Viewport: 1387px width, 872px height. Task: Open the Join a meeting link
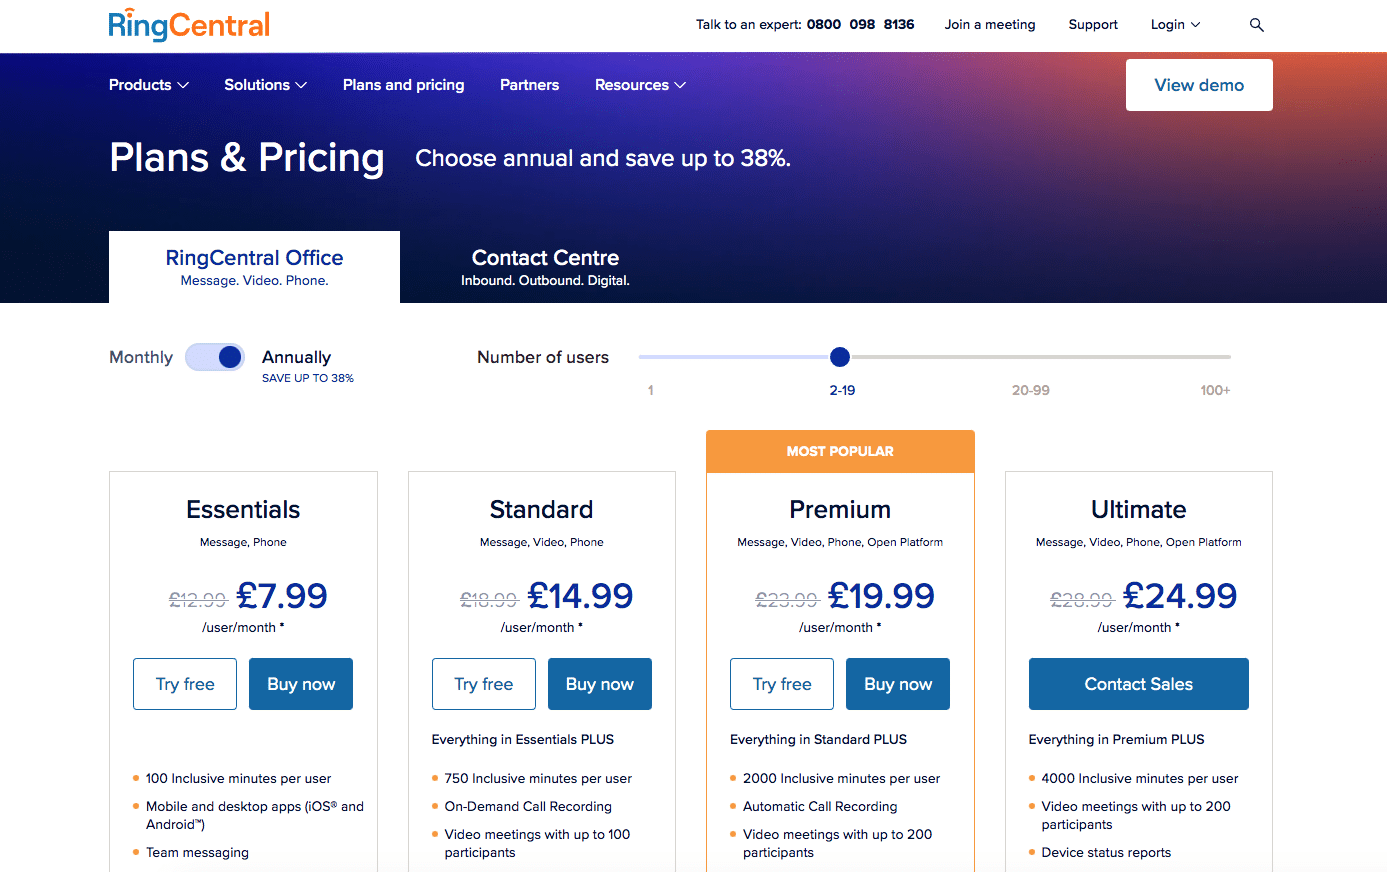click(990, 25)
